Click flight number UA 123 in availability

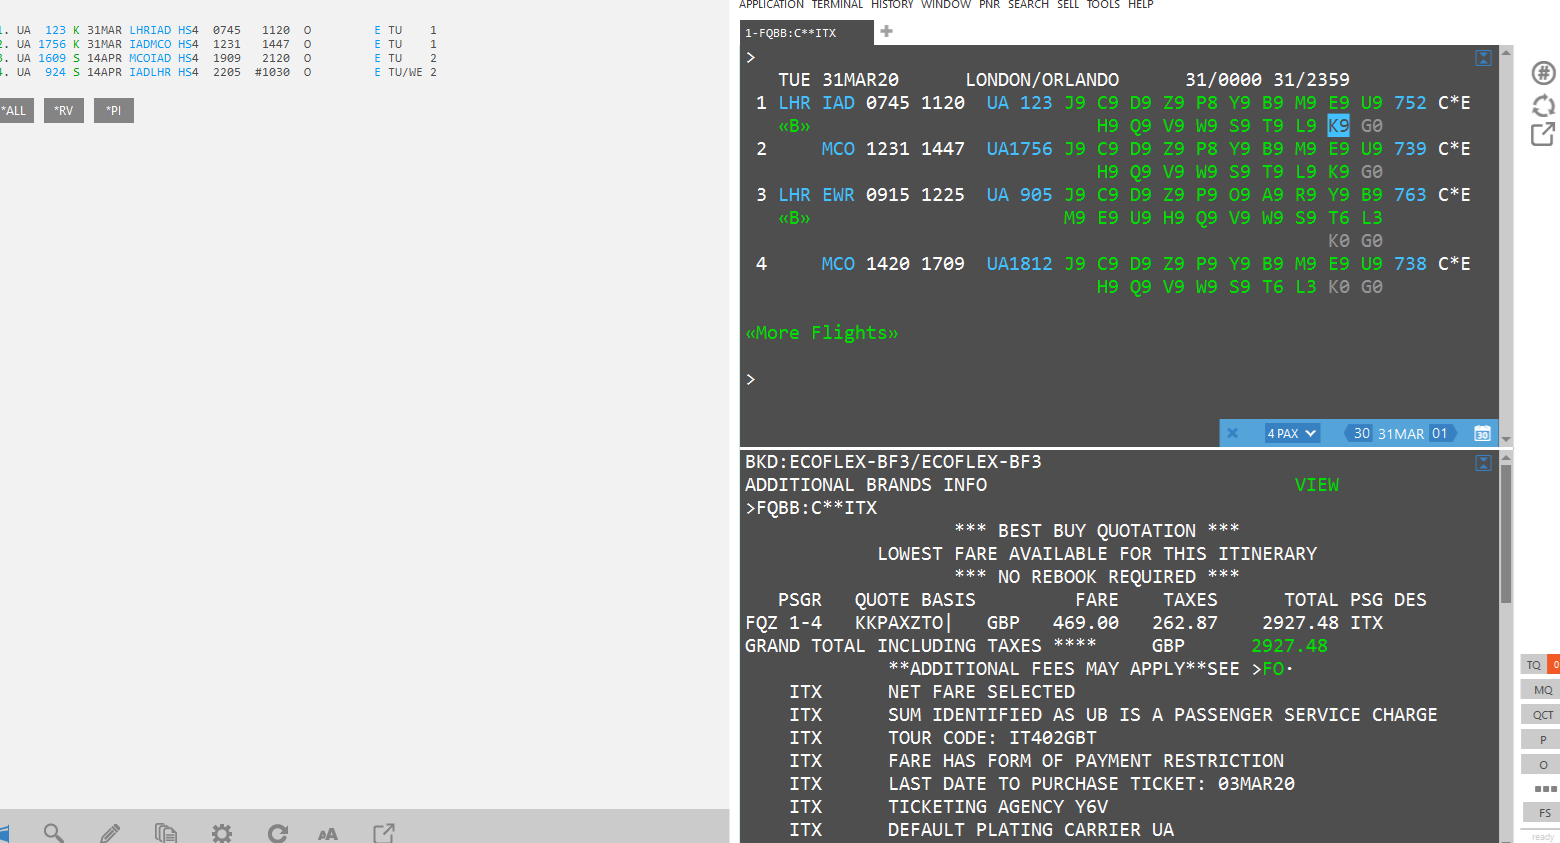click(x=1019, y=103)
